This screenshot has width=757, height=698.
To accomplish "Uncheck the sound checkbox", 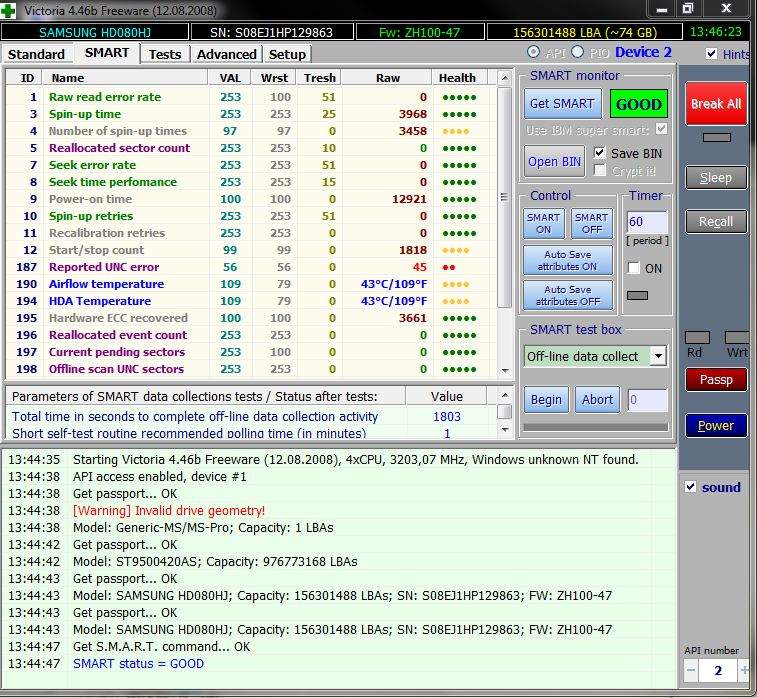I will 690,487.
